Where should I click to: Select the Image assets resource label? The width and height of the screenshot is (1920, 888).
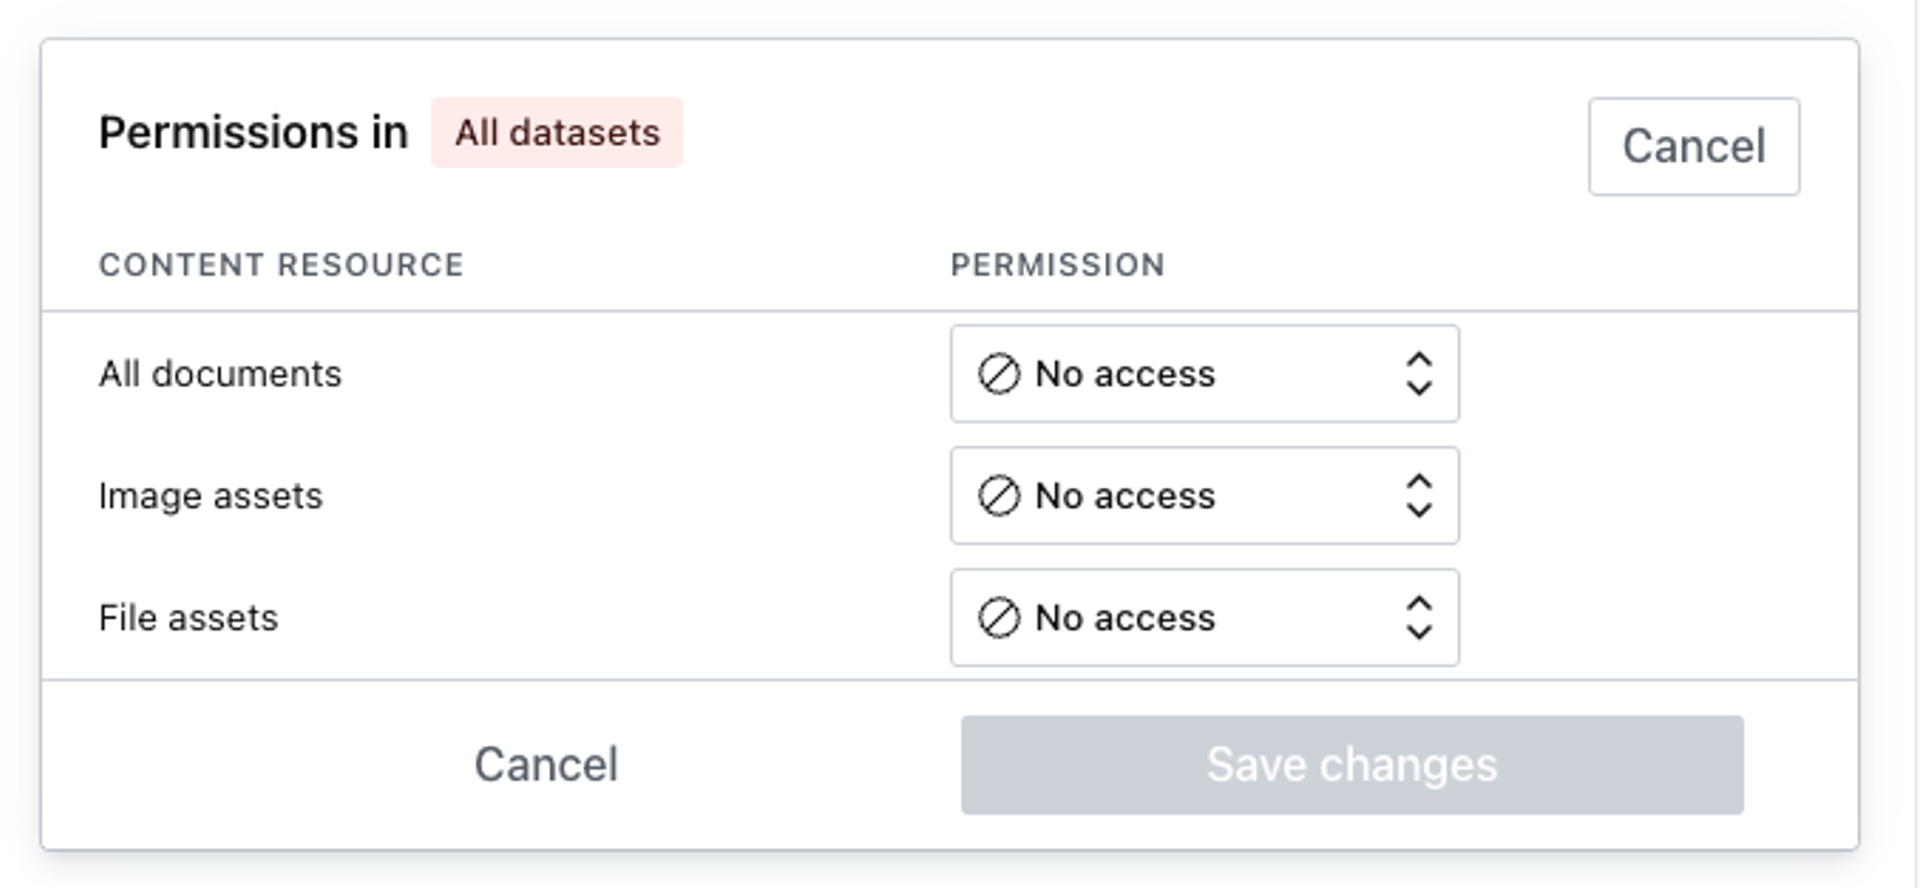click(x=210, y=496)
